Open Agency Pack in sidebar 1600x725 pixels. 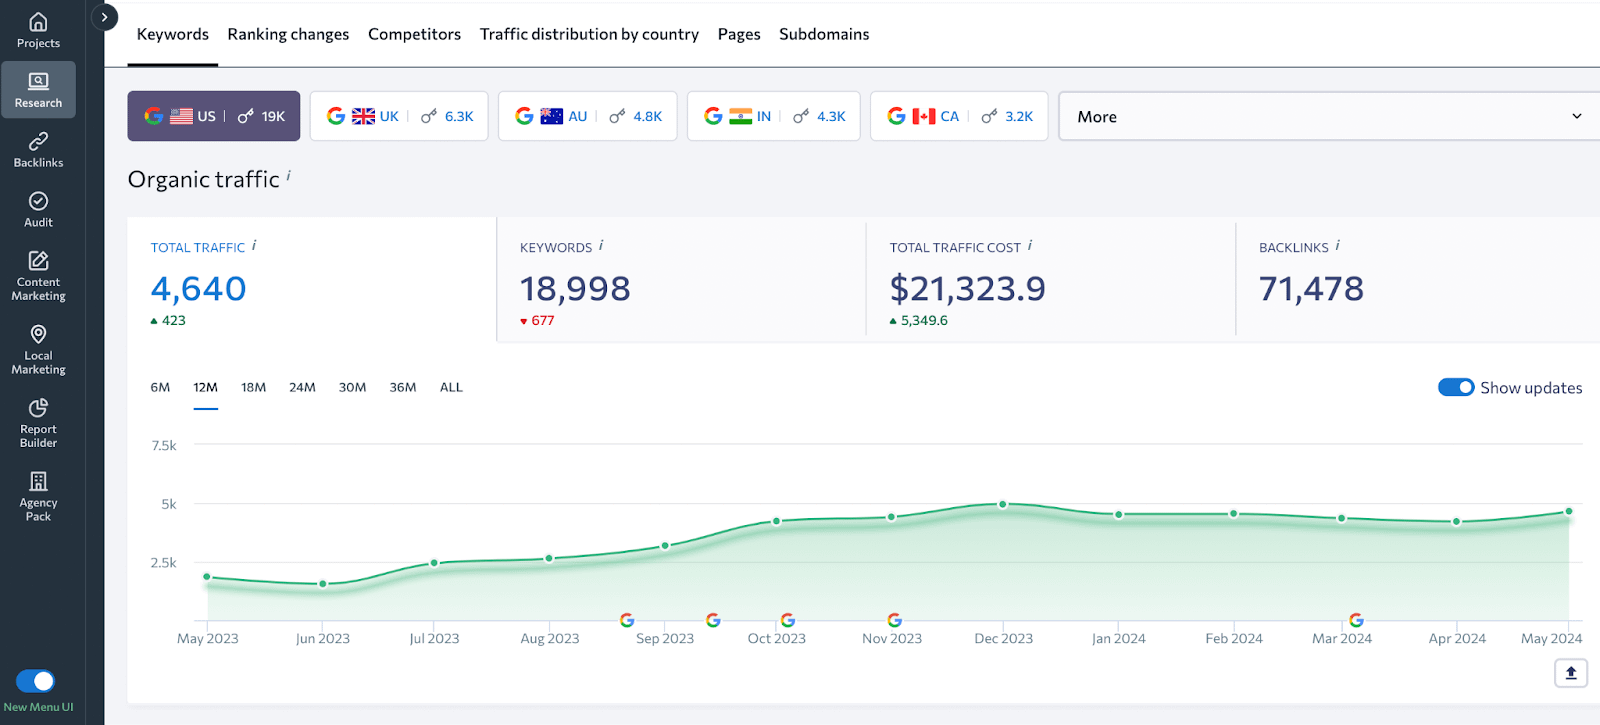[x=38, y=496]
